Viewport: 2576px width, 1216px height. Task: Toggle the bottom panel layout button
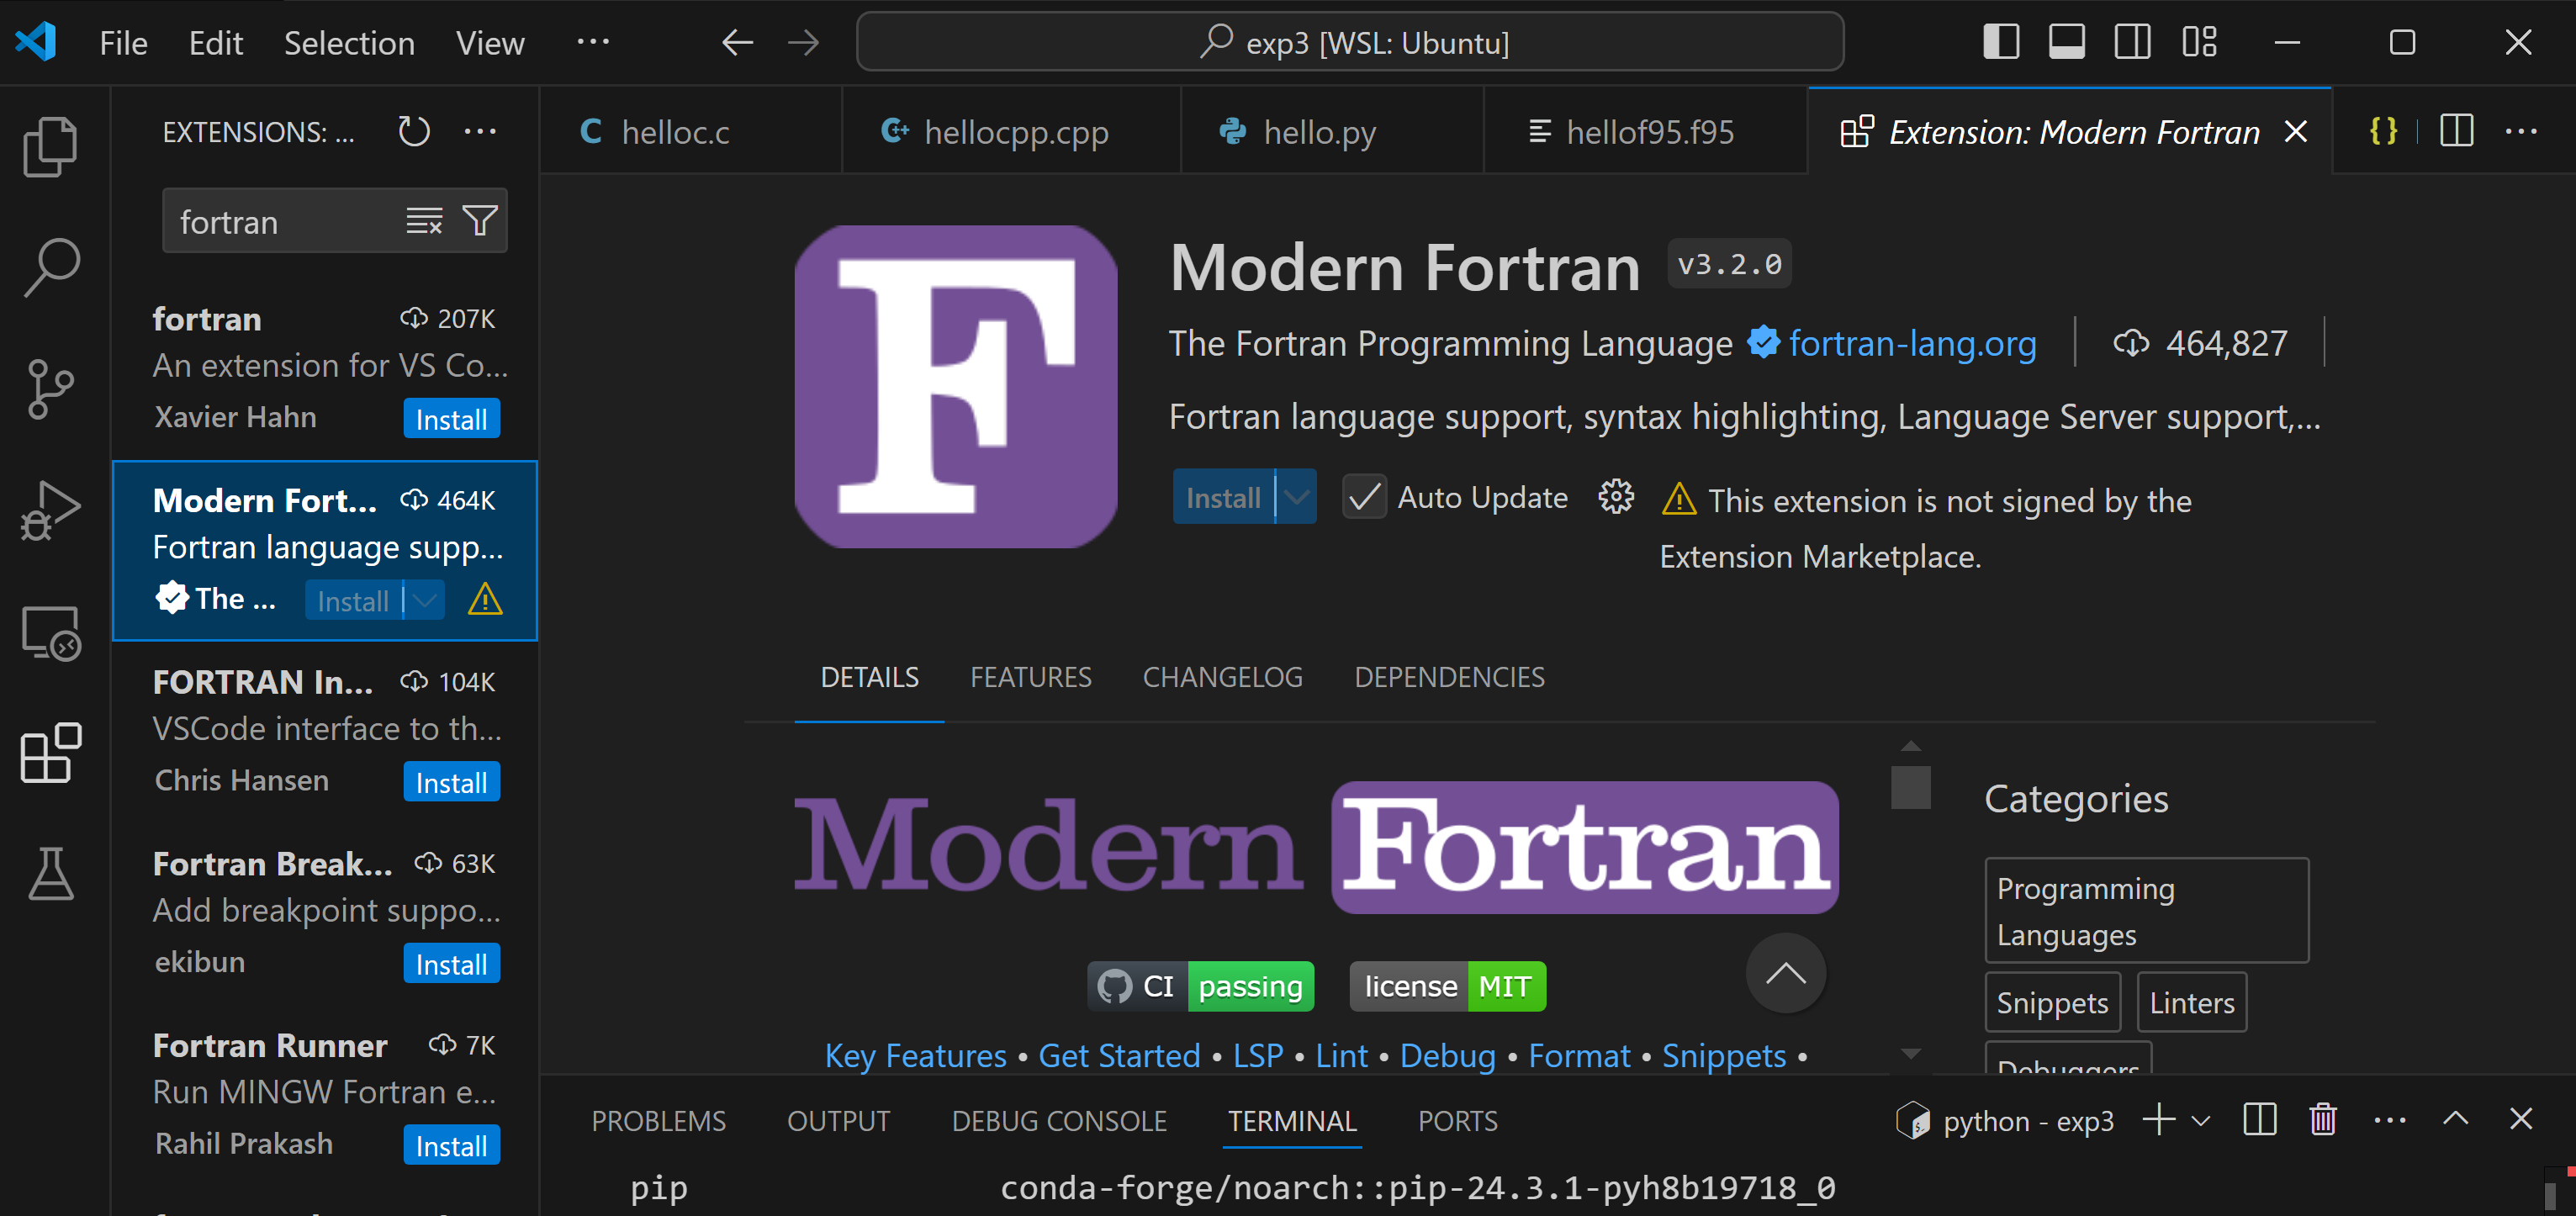pos(2066,43)
